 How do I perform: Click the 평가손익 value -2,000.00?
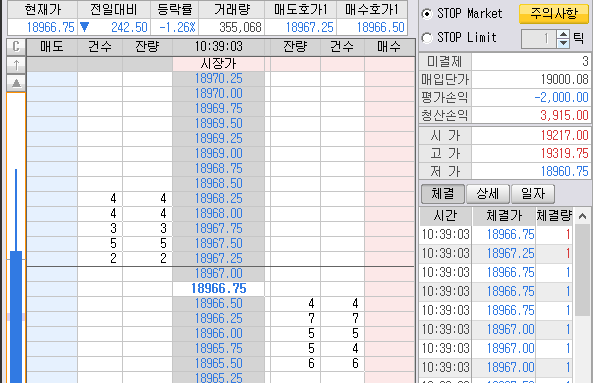pos(562,98)
